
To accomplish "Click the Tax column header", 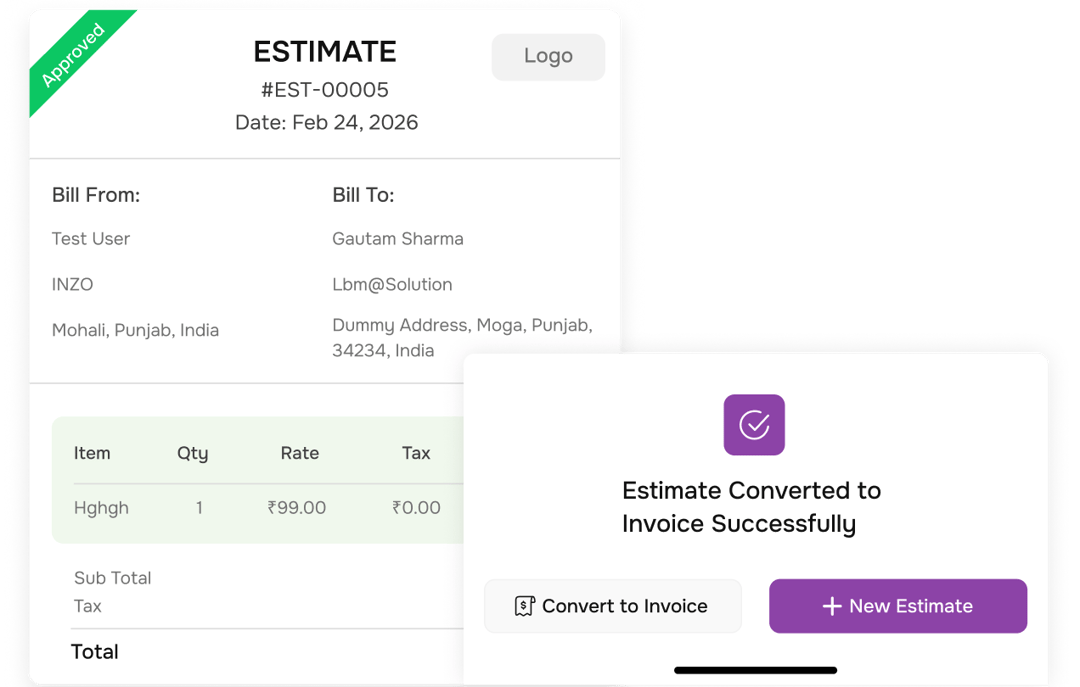I will click(416, 453).
